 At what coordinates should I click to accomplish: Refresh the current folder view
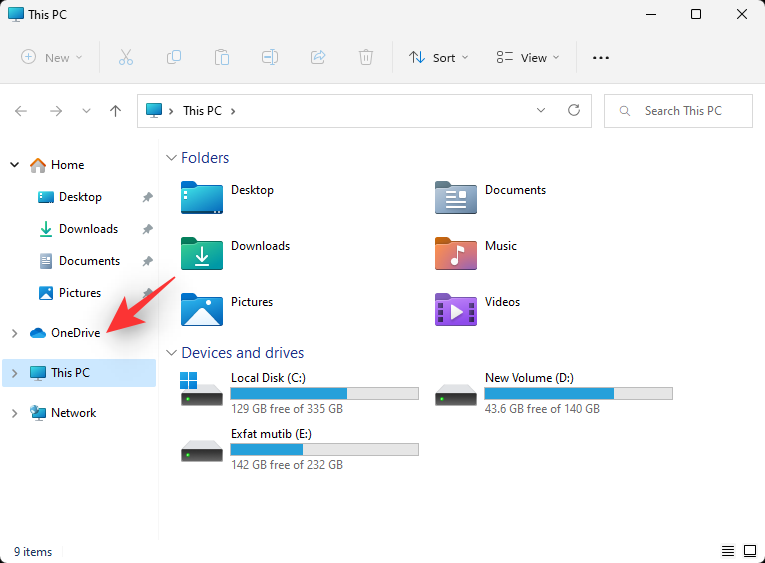coord(573,111)
